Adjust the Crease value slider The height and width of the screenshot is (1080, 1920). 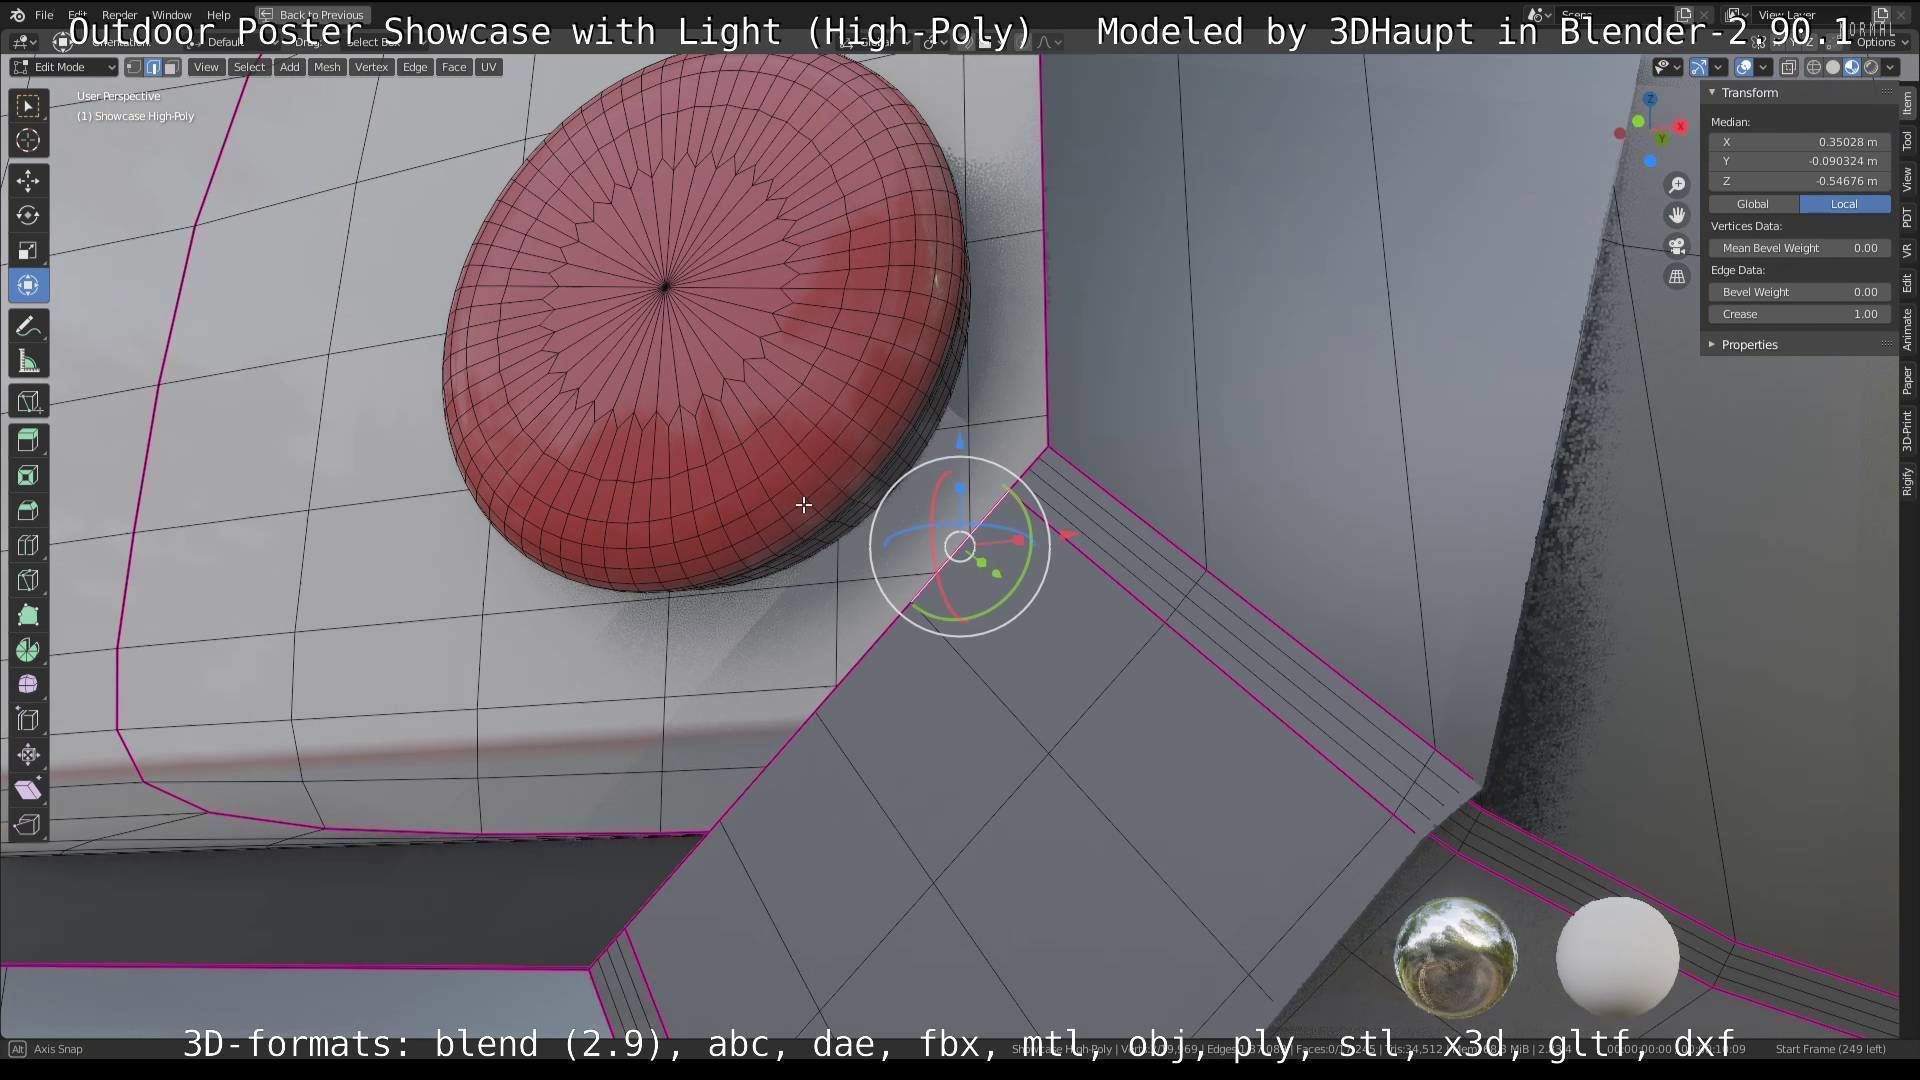tap(1799, 314)
